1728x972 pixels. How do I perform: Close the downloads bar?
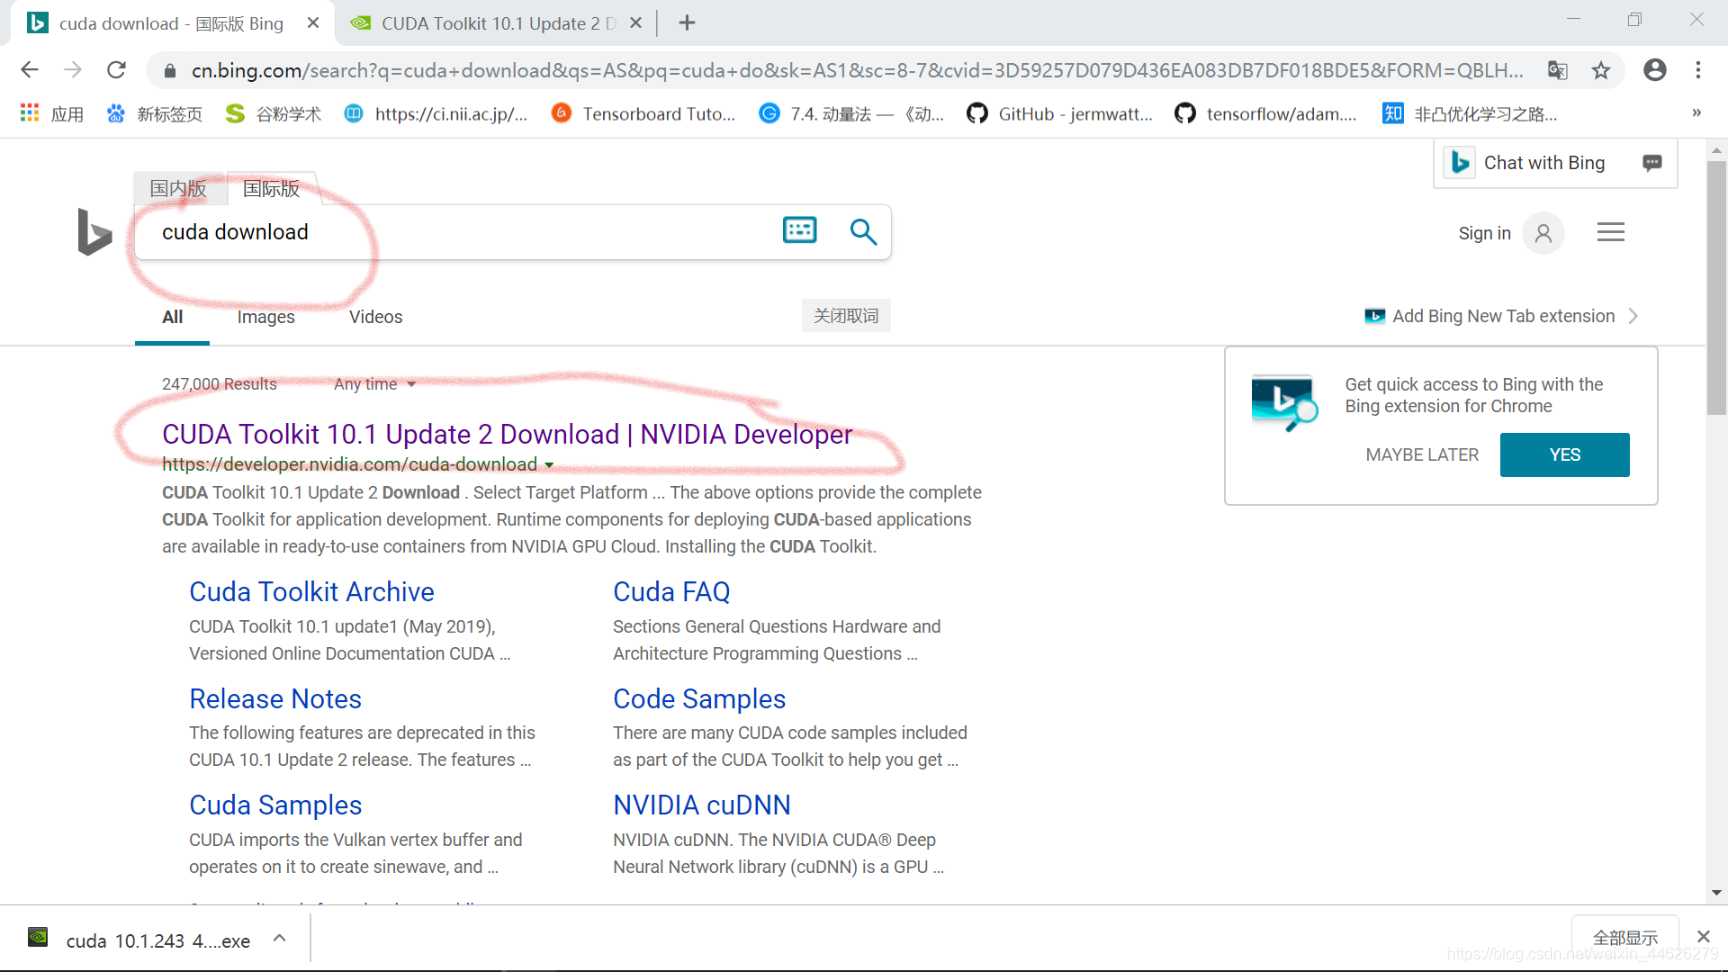pyautogui.click(x=1703, y=937)
